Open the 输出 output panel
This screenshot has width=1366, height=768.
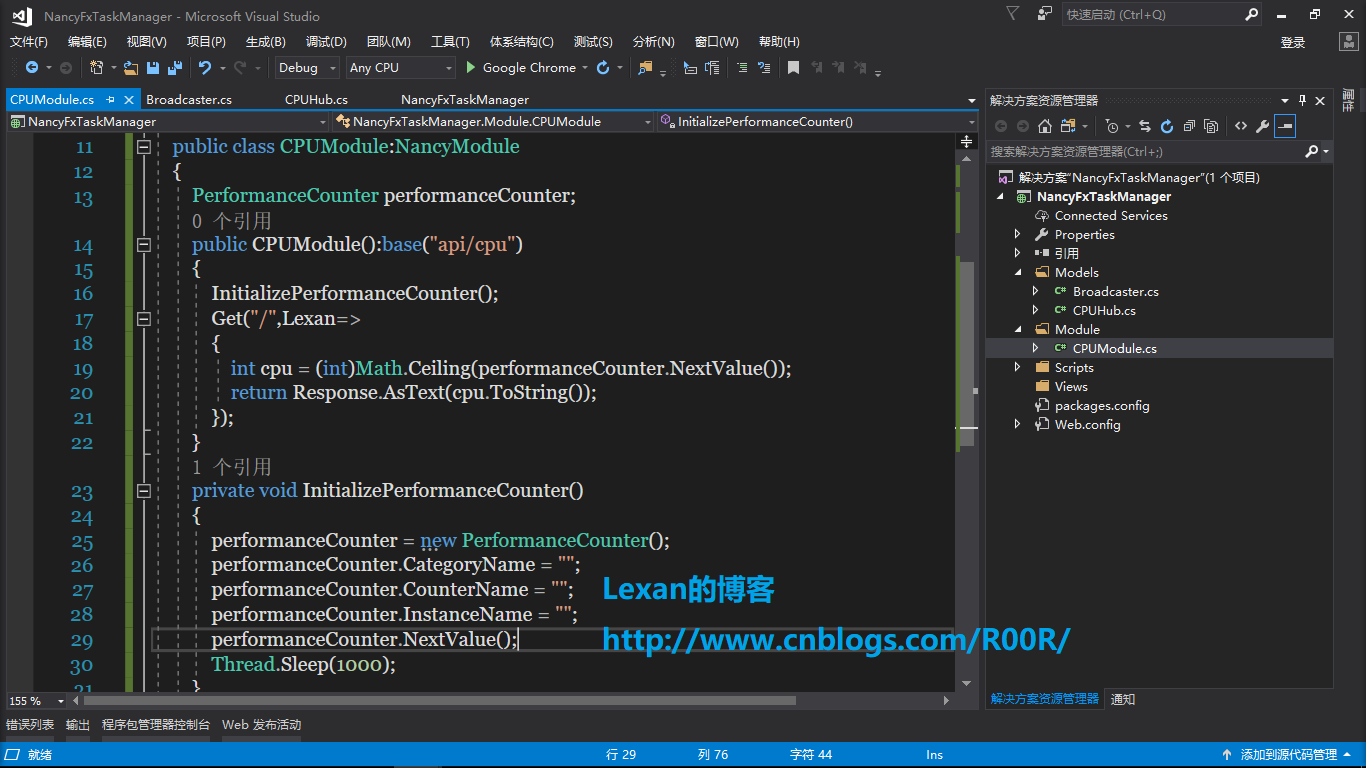78,725
